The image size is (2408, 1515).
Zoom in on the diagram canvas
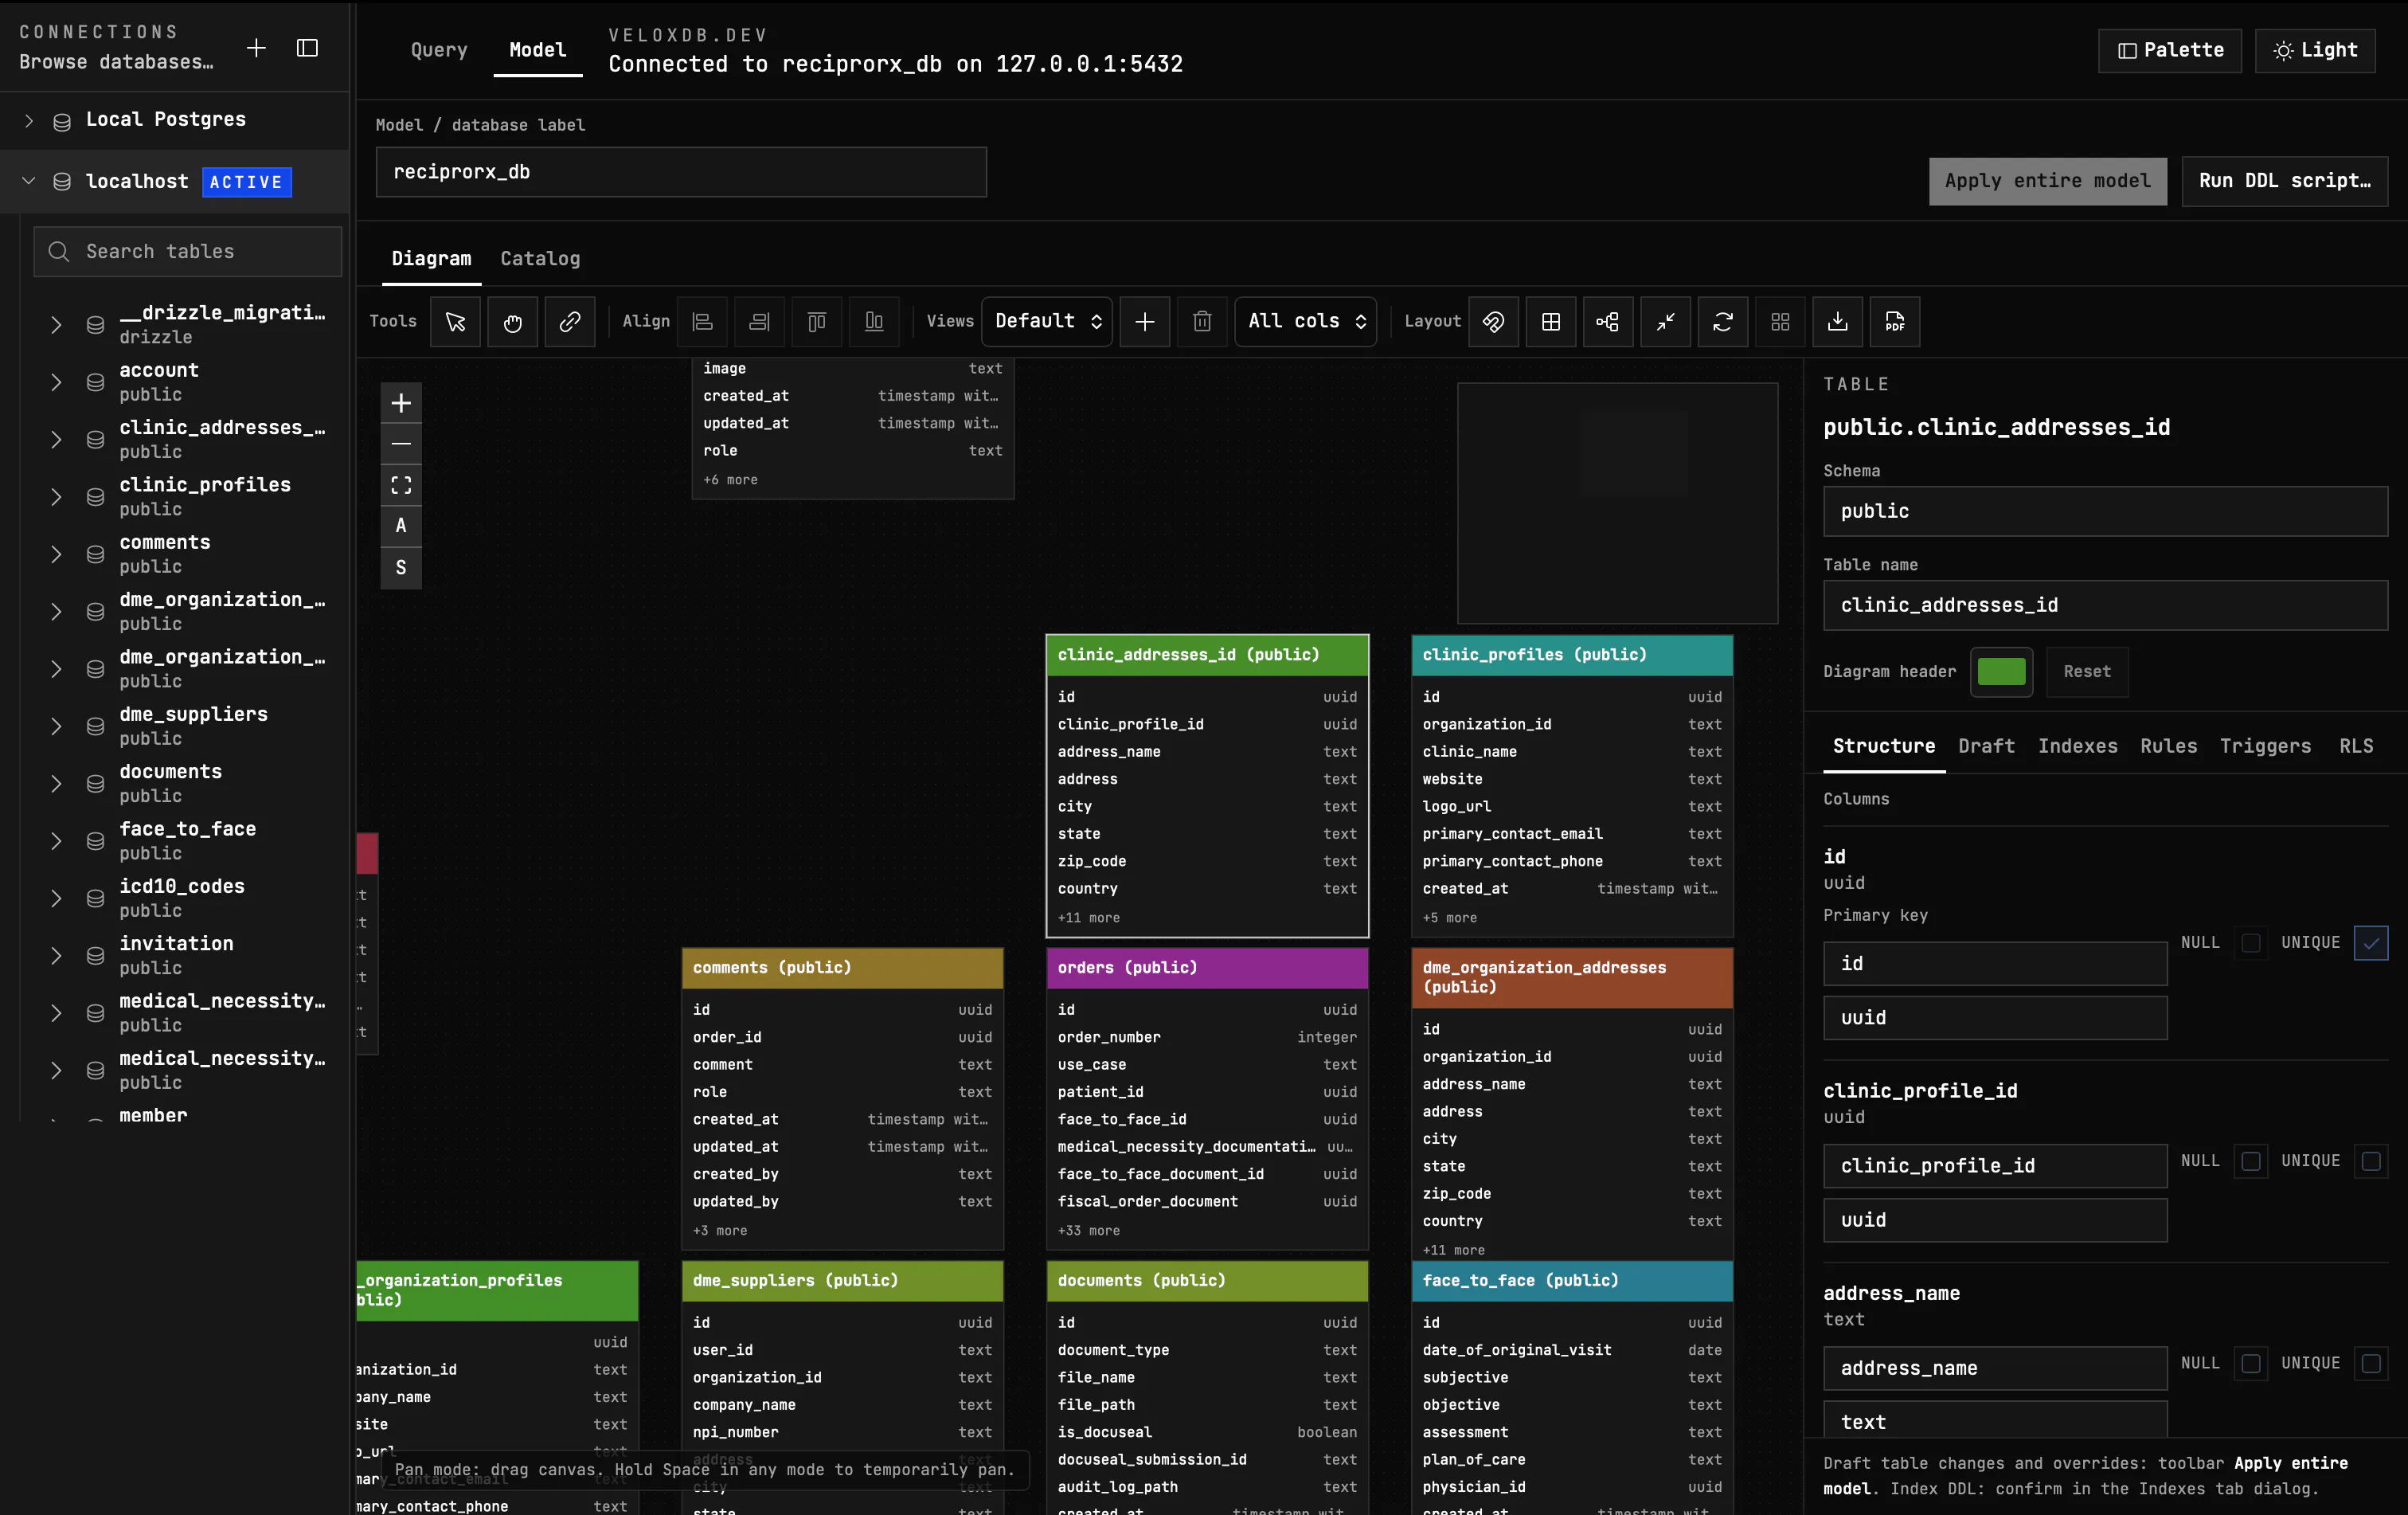tap(401, 403)
